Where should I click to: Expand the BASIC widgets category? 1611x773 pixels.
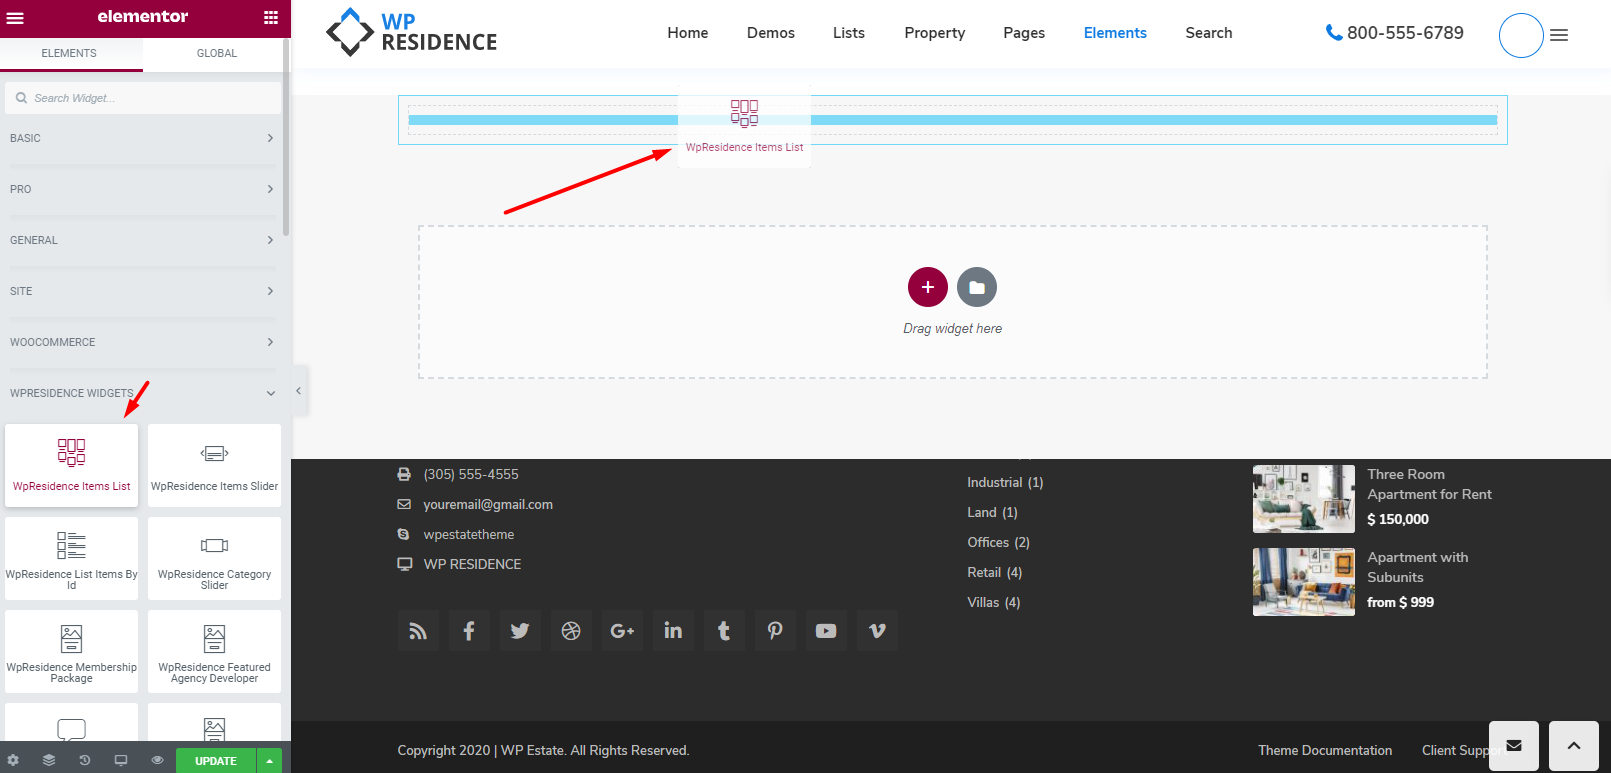coord(142,138)
